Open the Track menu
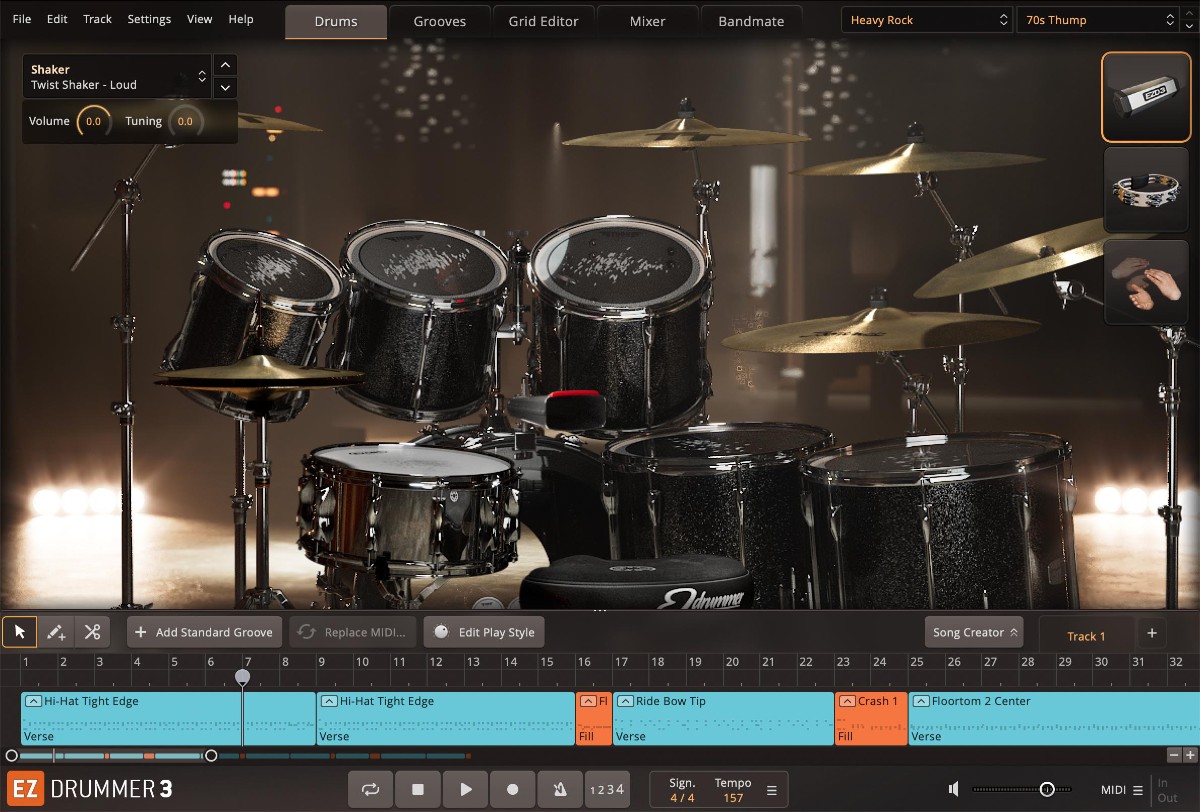 (97, 19)
